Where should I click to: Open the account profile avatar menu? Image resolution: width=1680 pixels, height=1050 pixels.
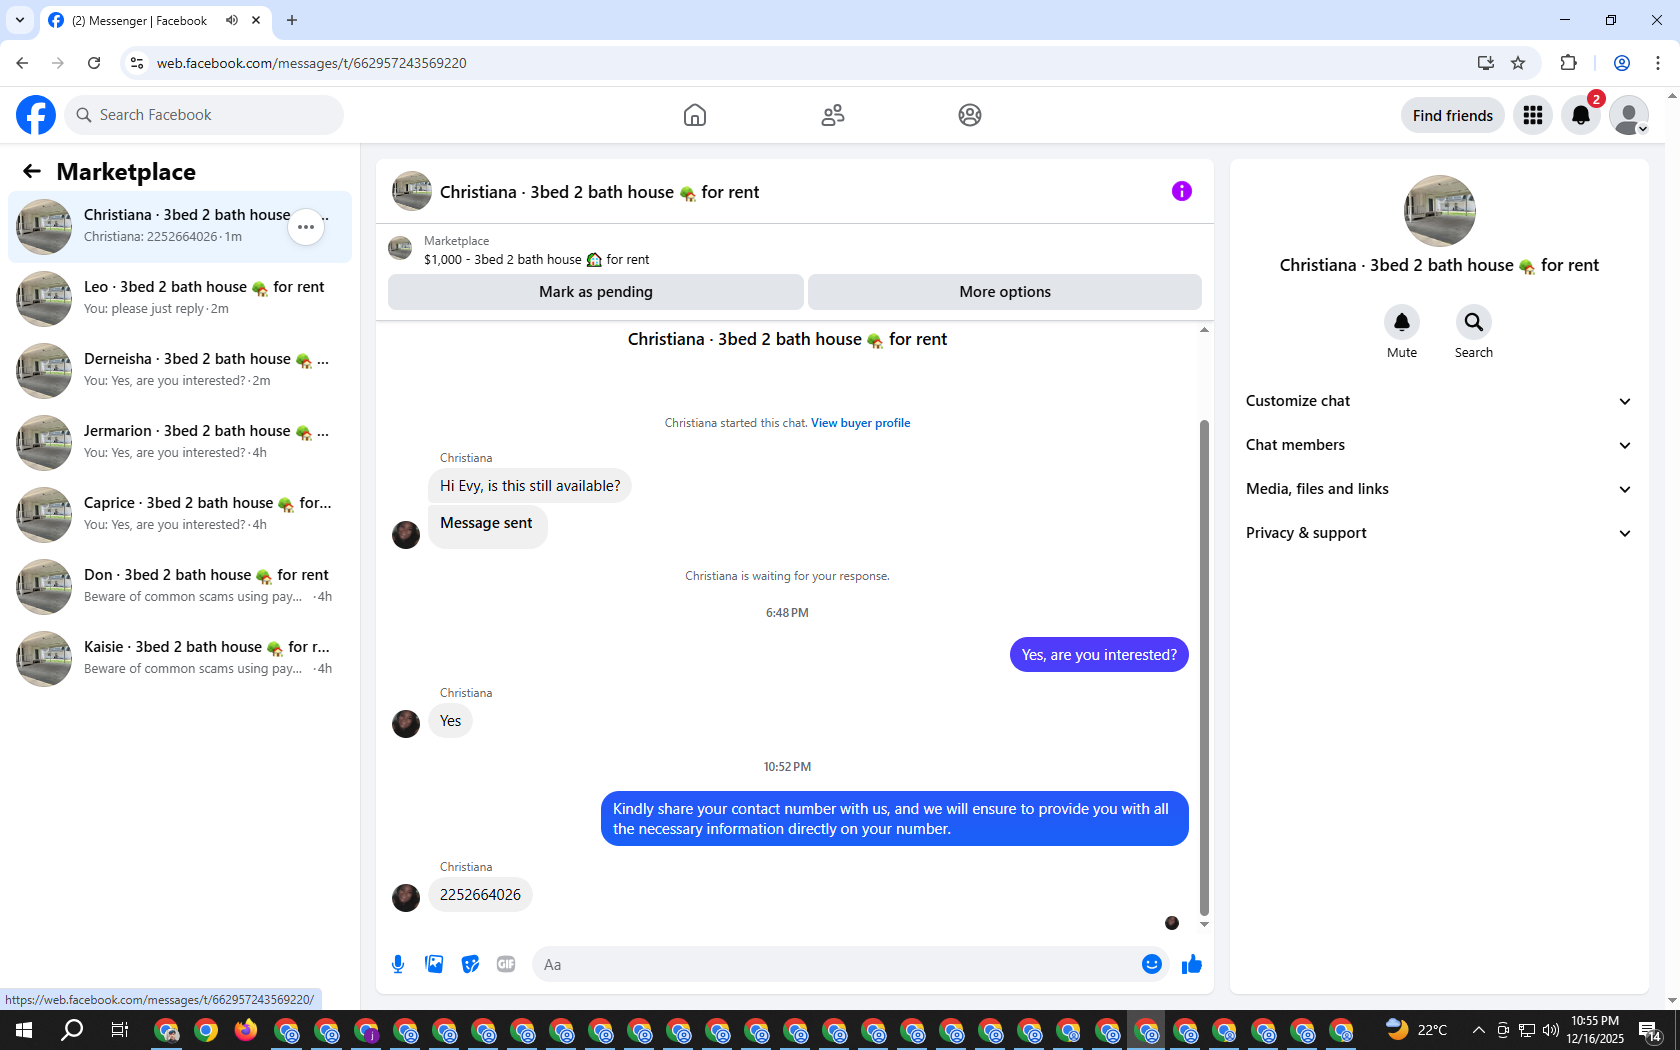[x=1629, y=115]
